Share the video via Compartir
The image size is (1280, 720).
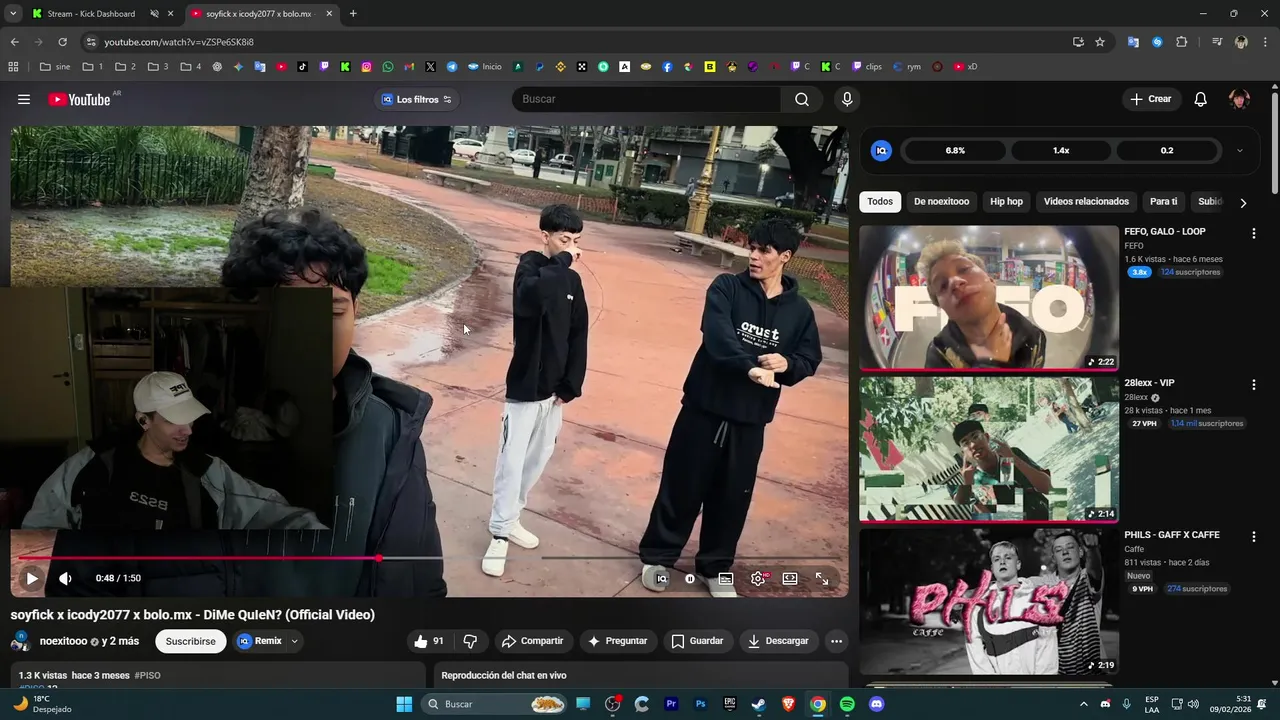click(x=533, y=641)
